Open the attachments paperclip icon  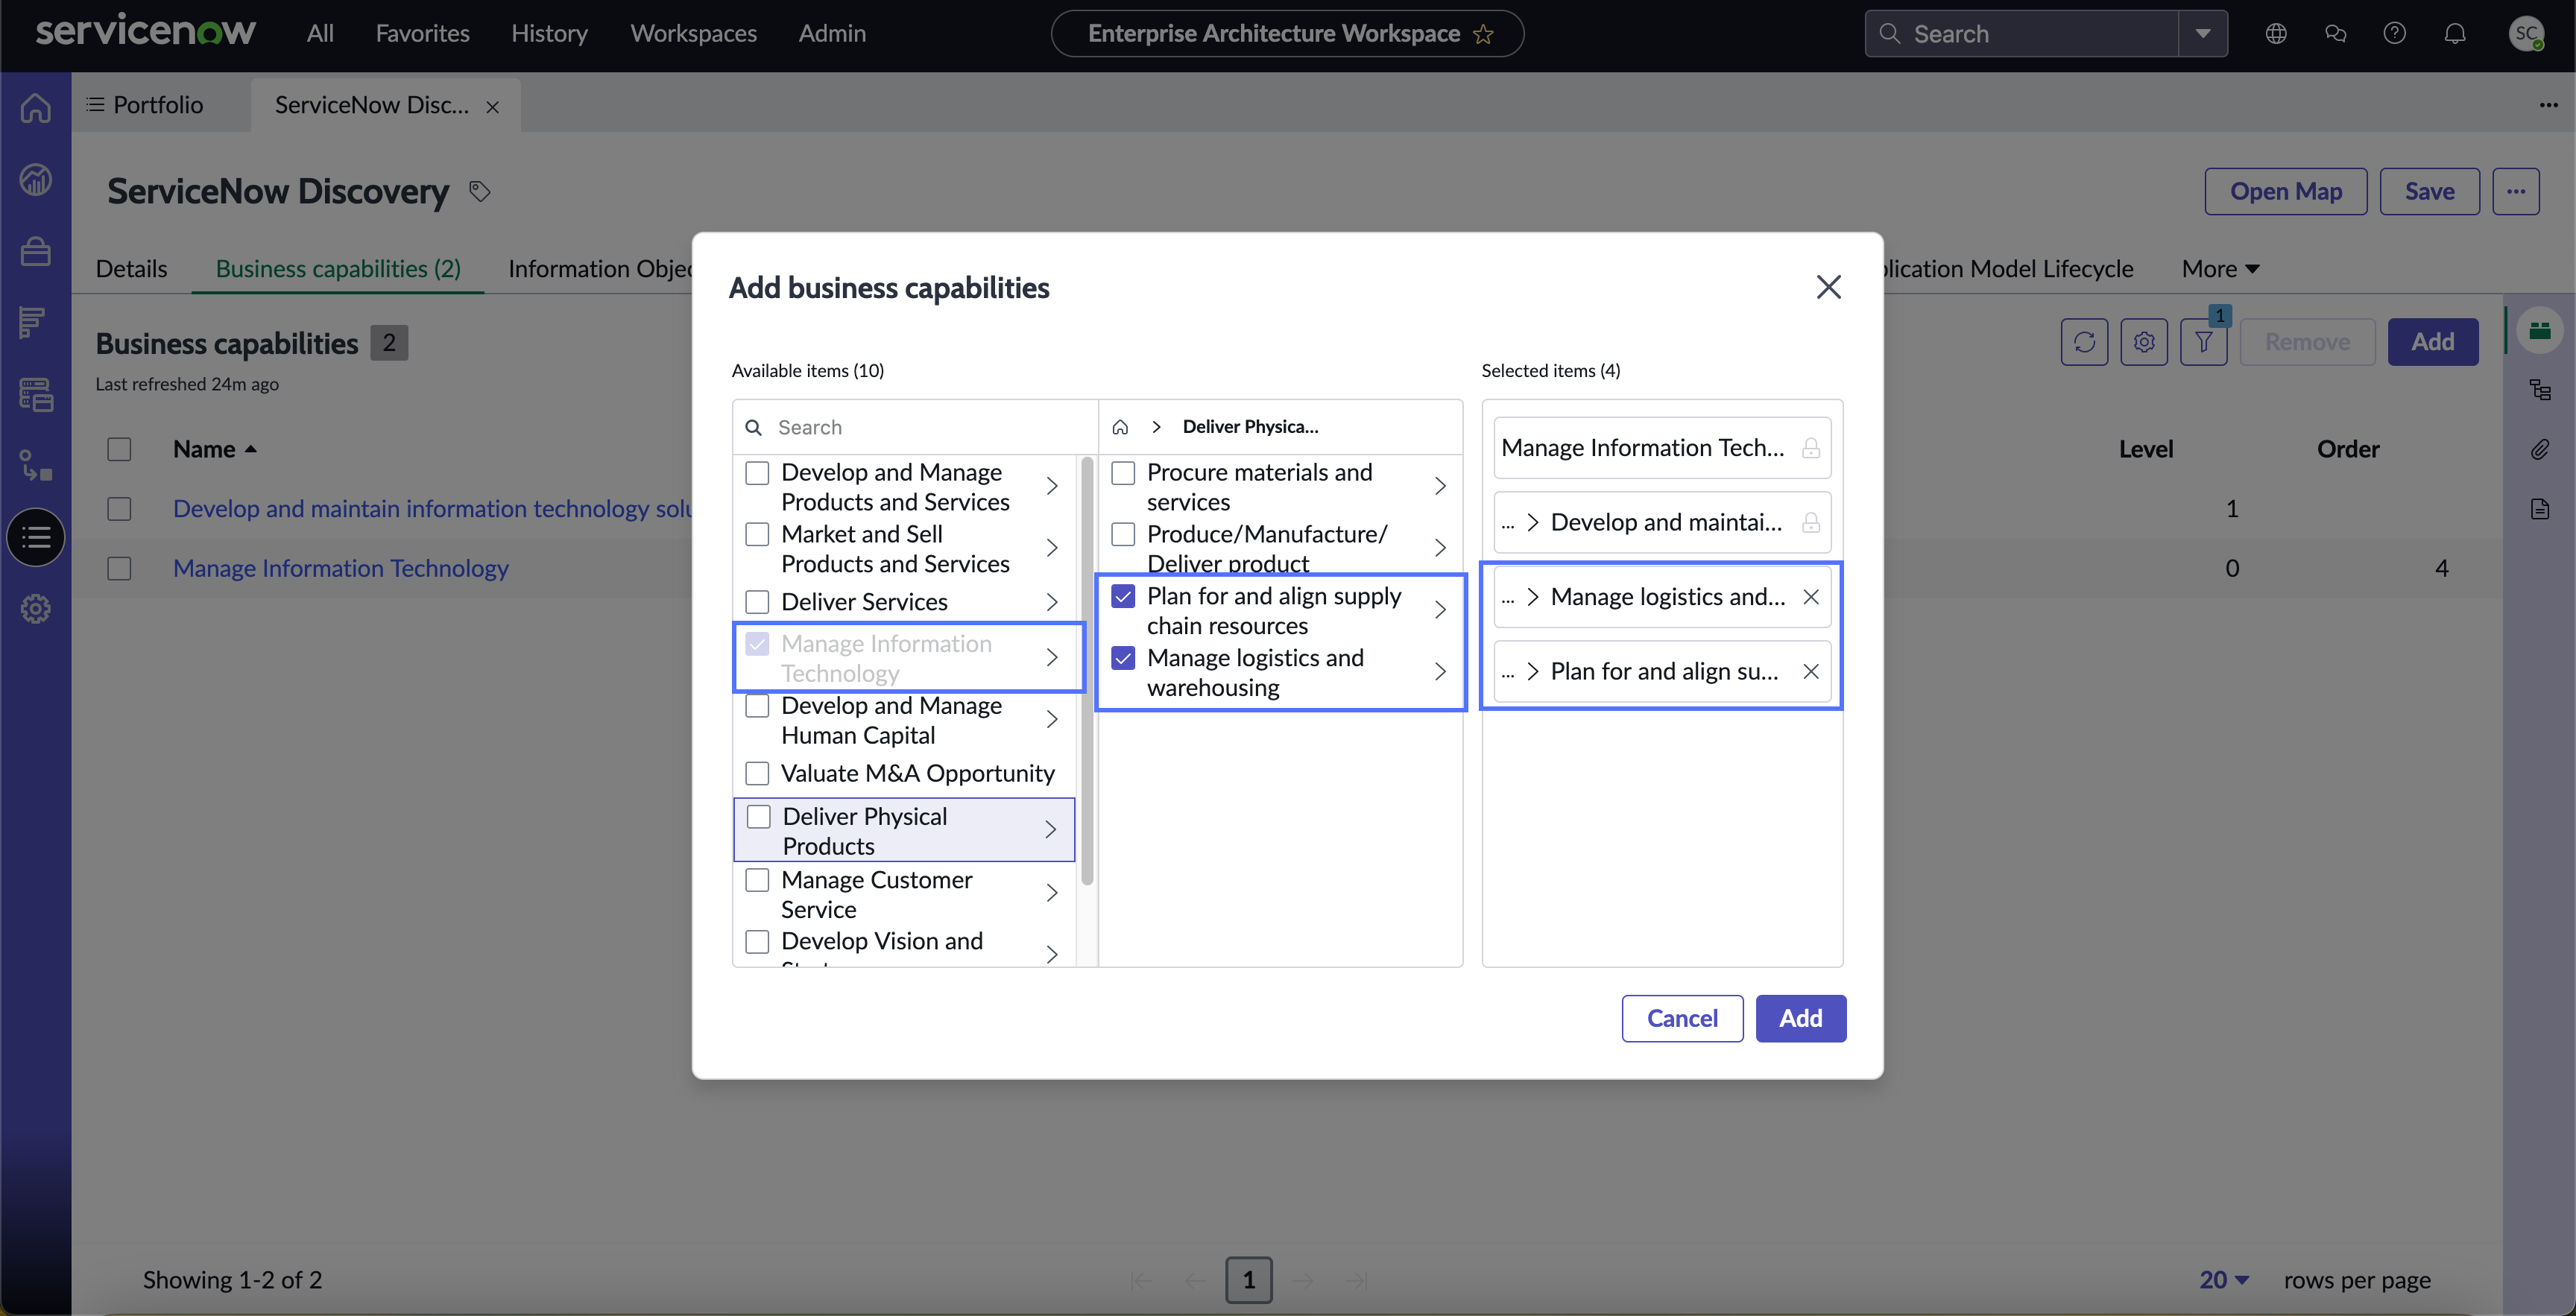tap(2540, 449)
